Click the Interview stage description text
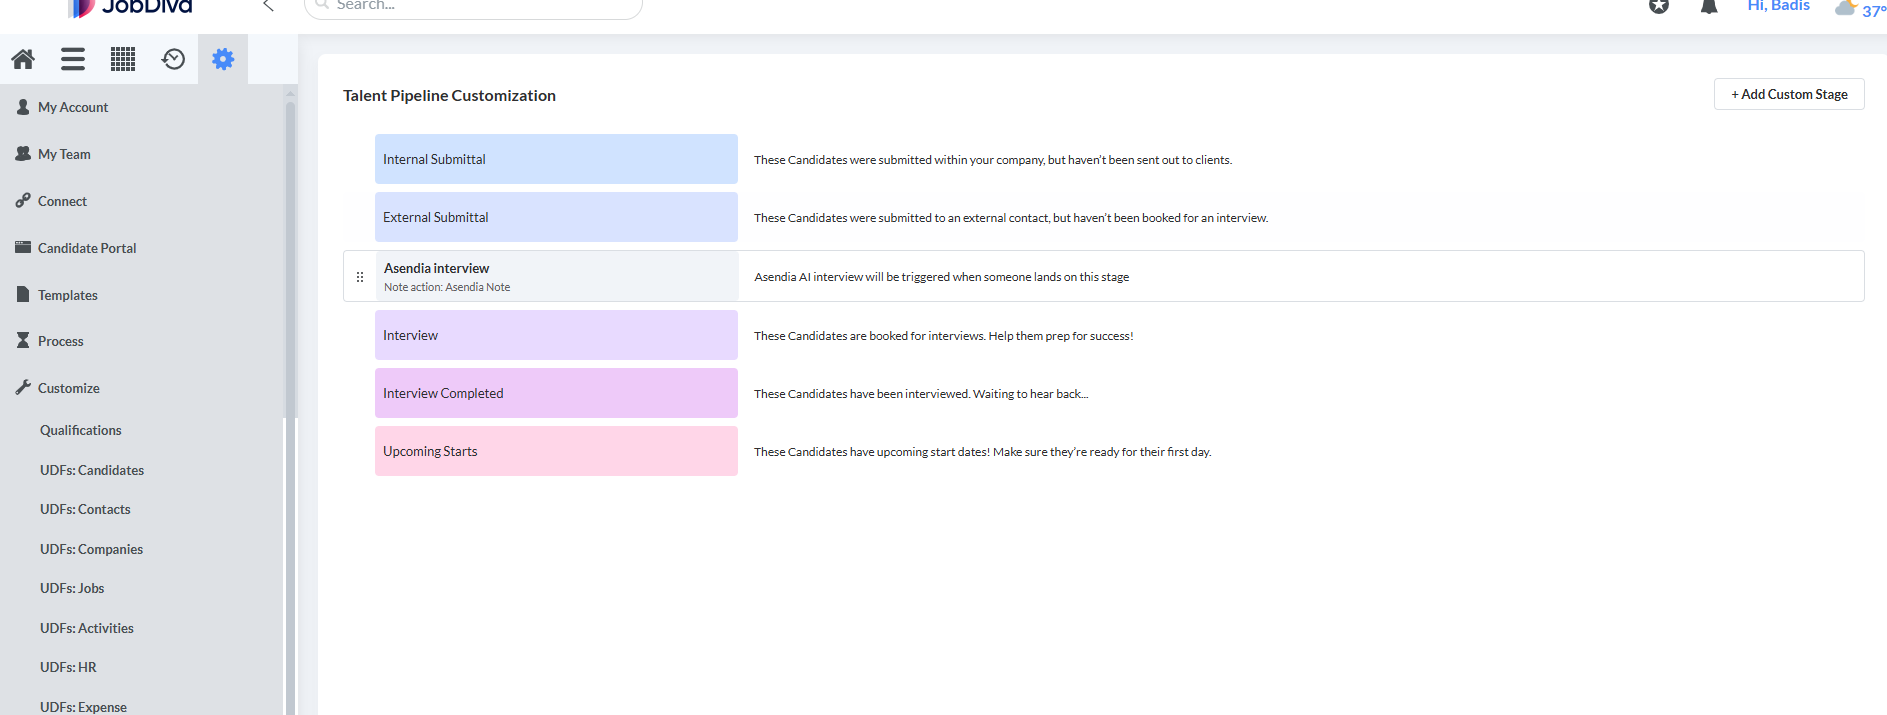 [x=944, y=336]
